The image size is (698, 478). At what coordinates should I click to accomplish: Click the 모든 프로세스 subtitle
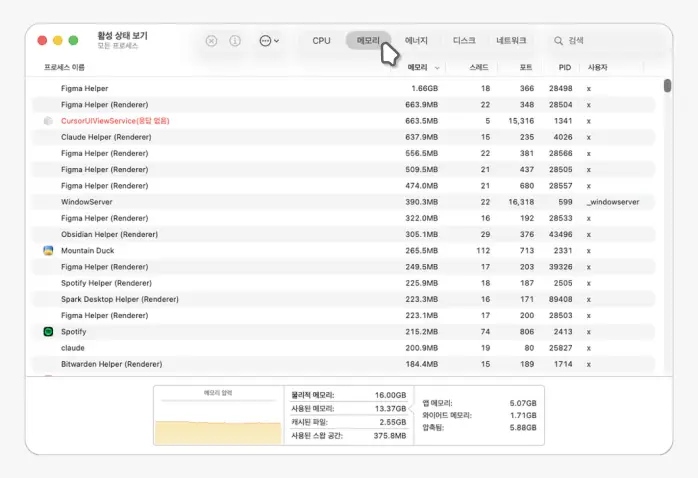(x=118, y=46)
